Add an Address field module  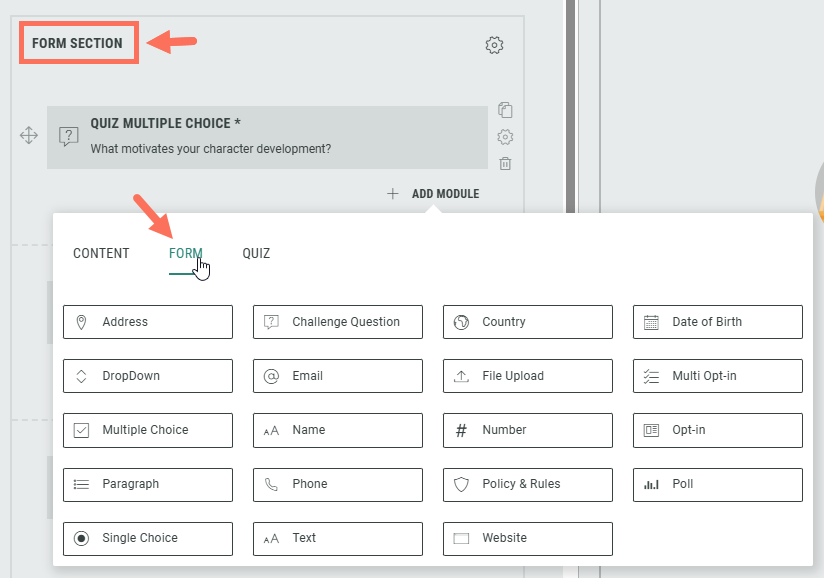pyautogui.click(x=148, y=322)
